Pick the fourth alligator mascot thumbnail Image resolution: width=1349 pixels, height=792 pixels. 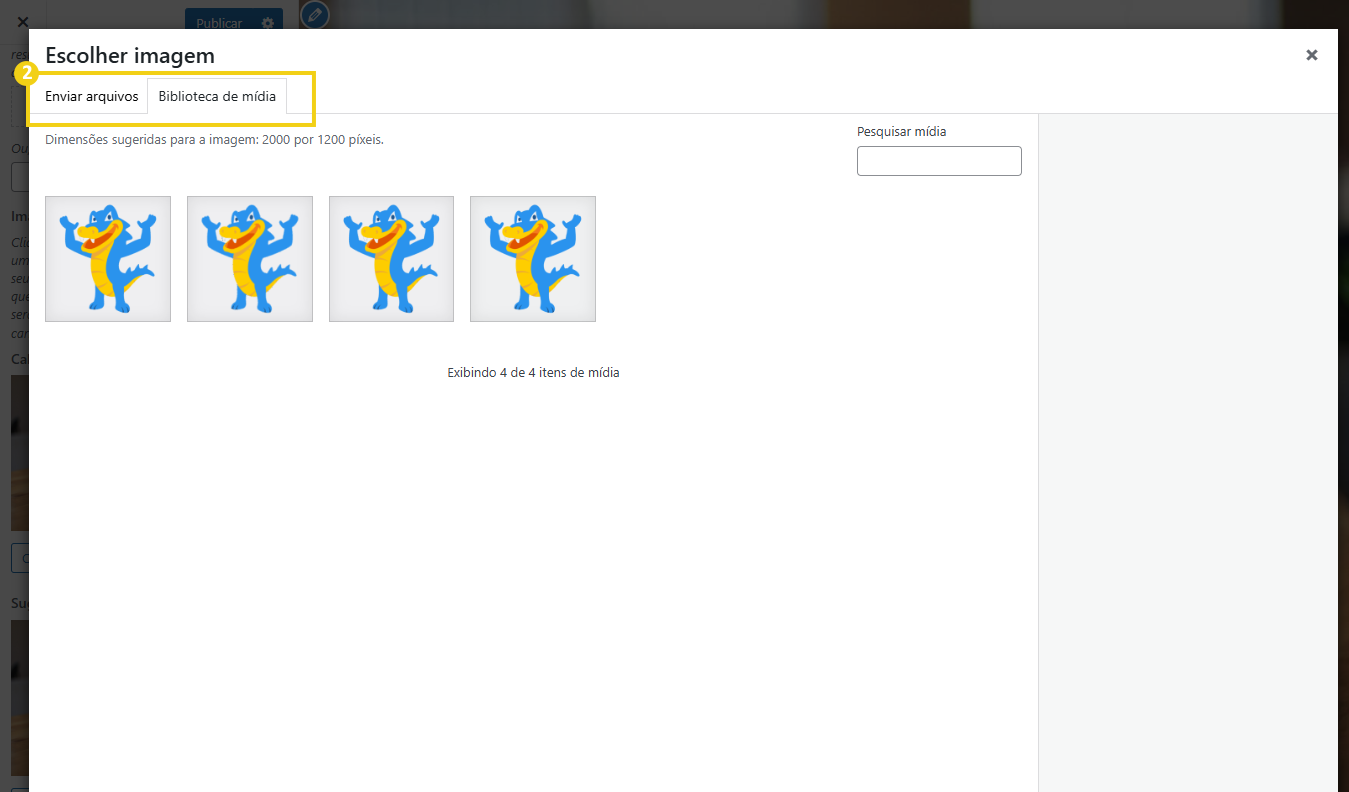coord(533,259)
